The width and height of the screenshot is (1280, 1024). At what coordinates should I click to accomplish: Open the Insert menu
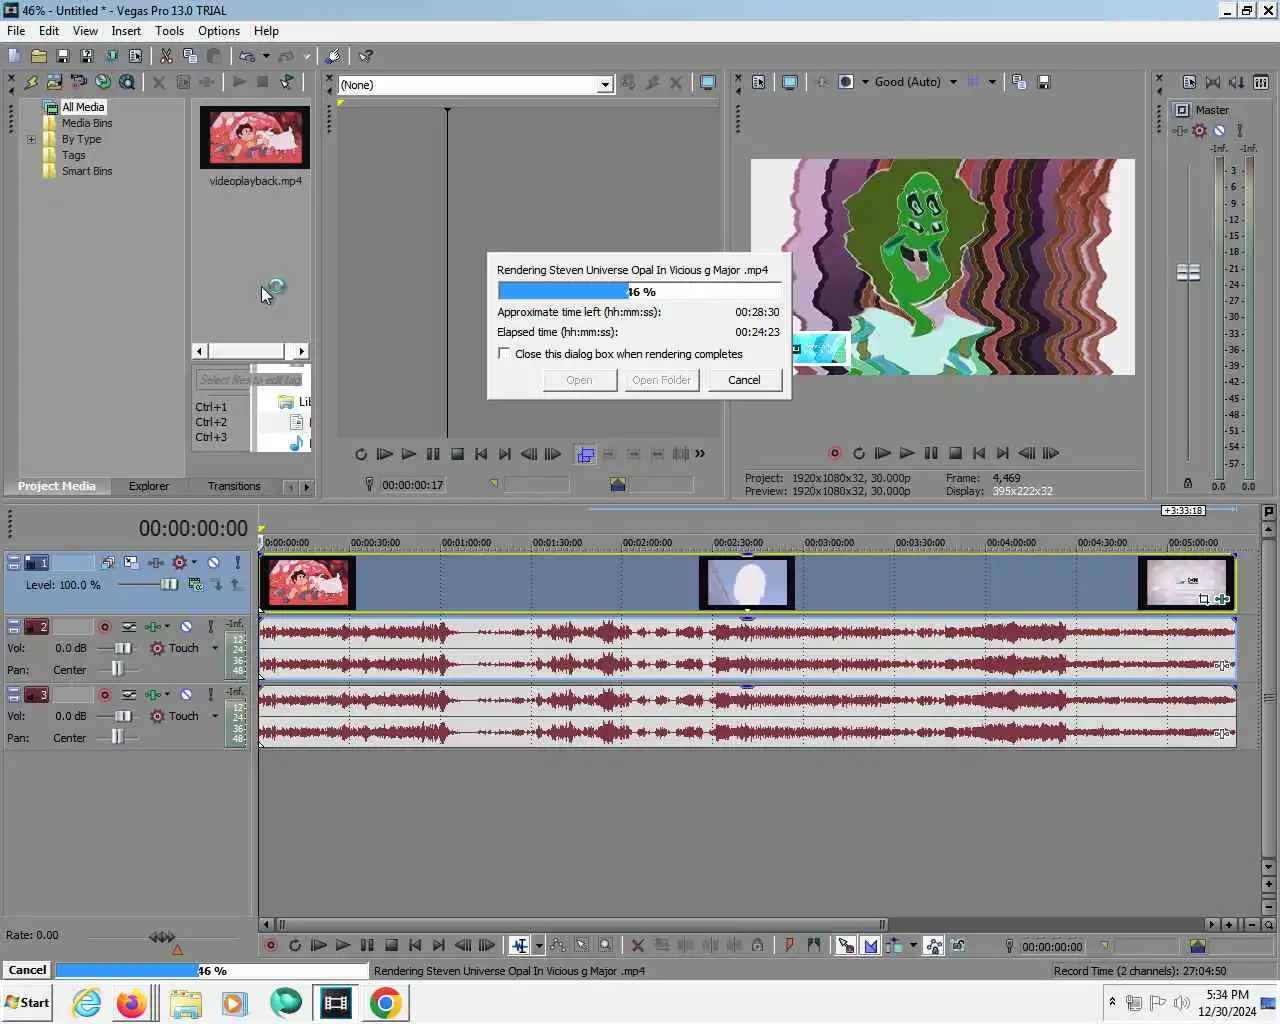pos(126,31)
